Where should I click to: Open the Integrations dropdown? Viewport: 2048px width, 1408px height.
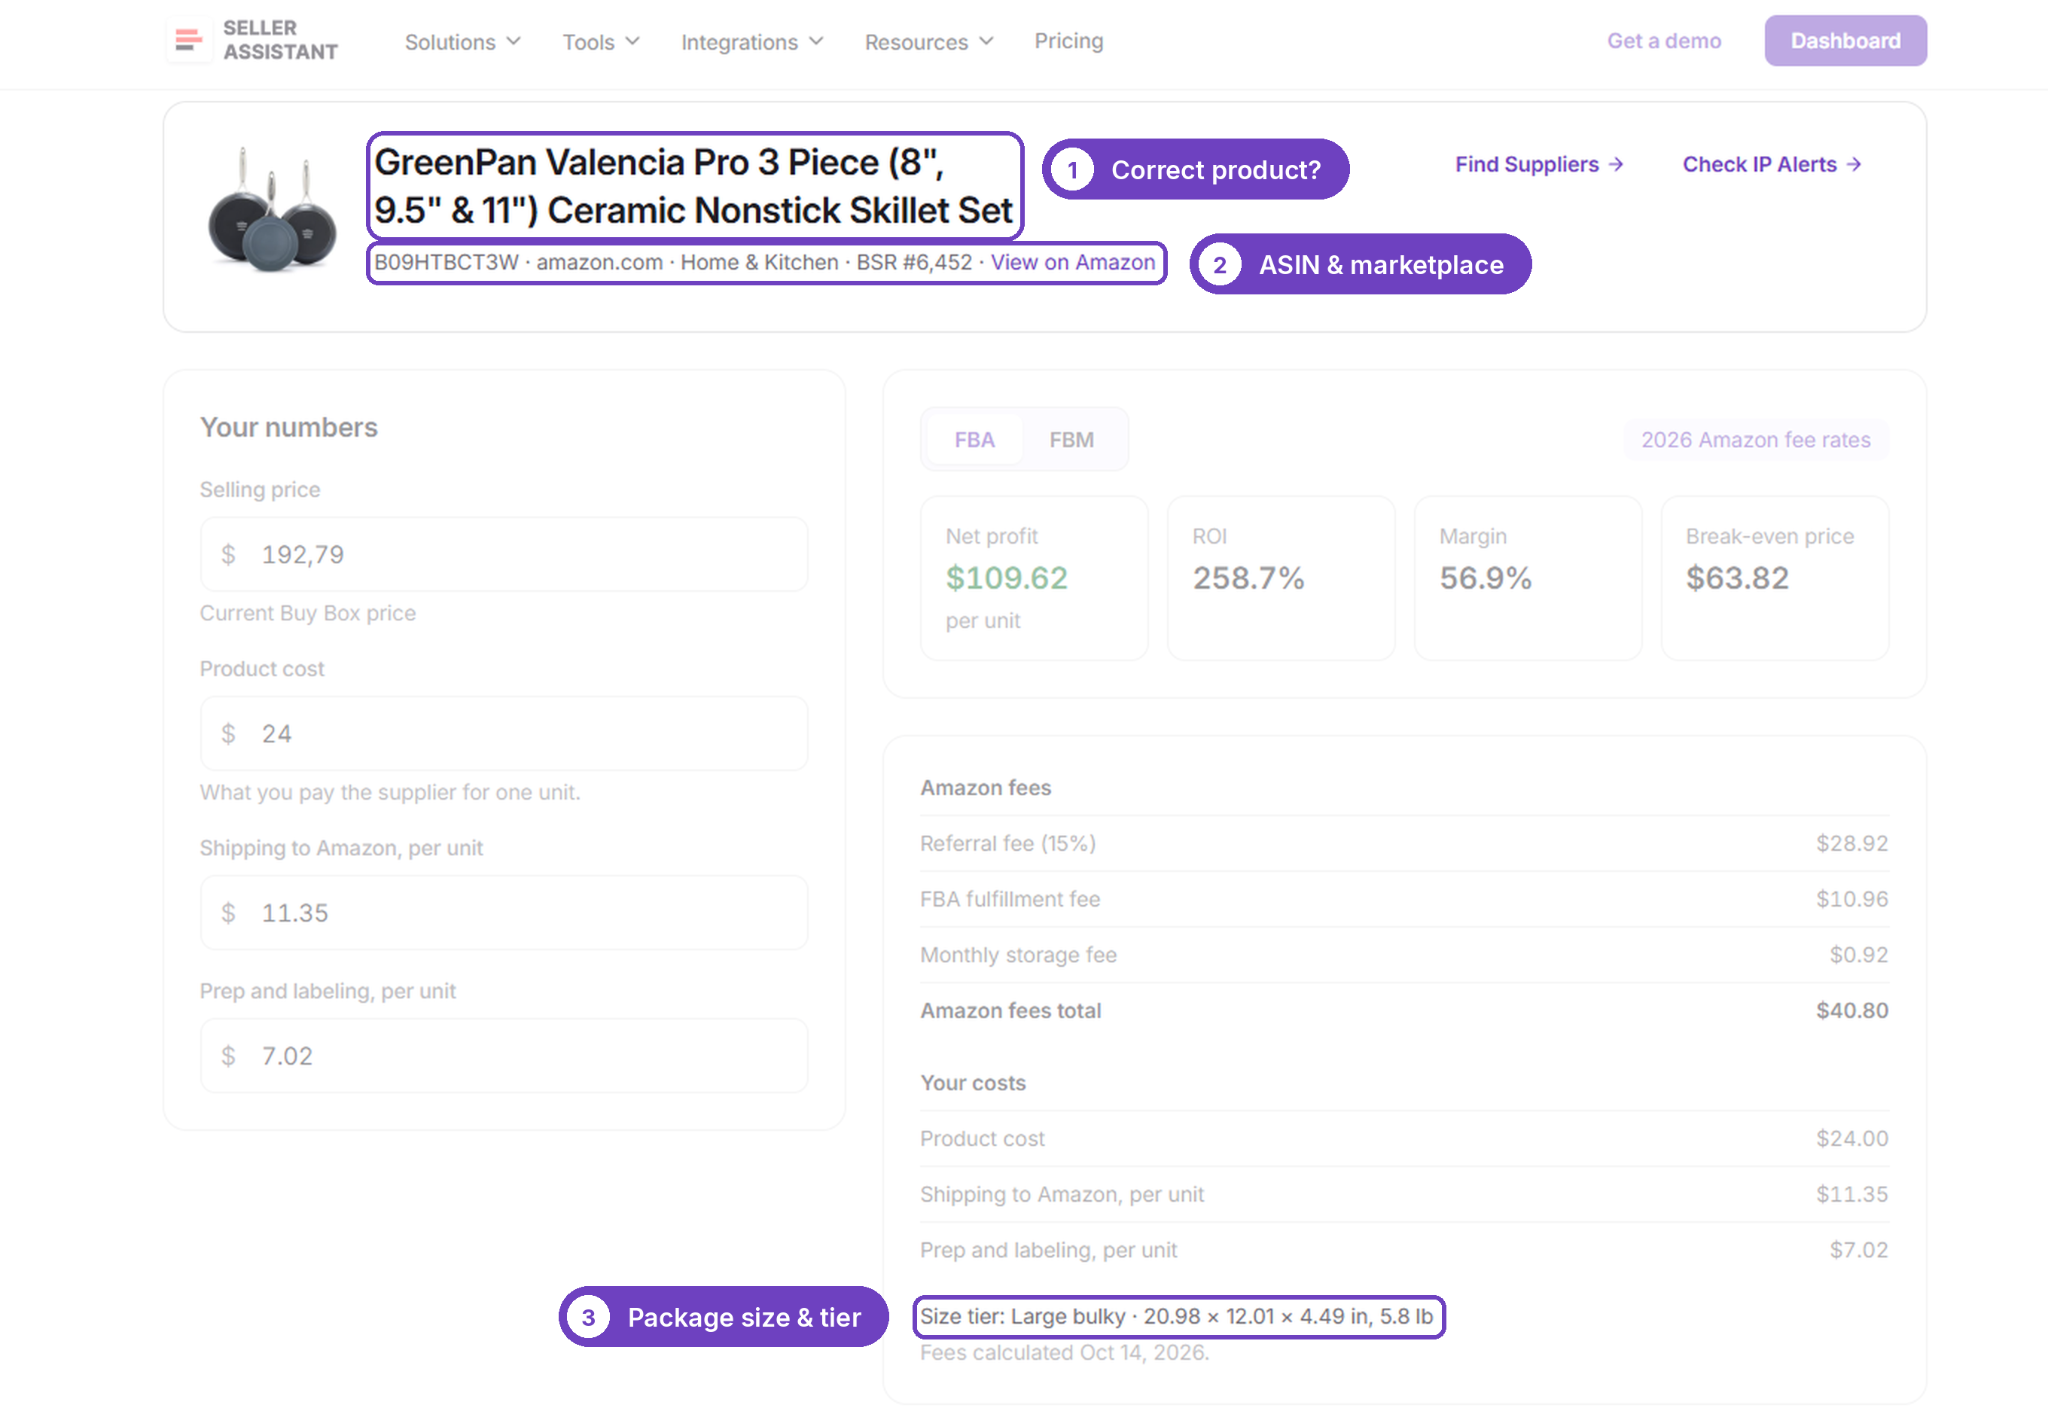(752, 42)
